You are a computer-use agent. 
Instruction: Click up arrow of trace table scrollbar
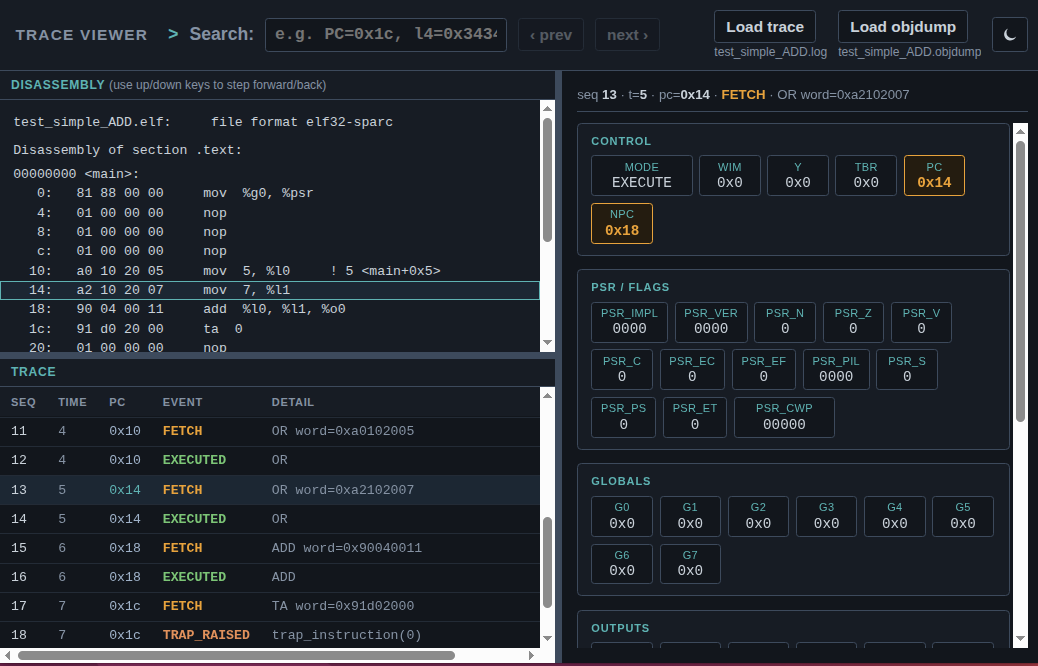[x=547, y=395]
